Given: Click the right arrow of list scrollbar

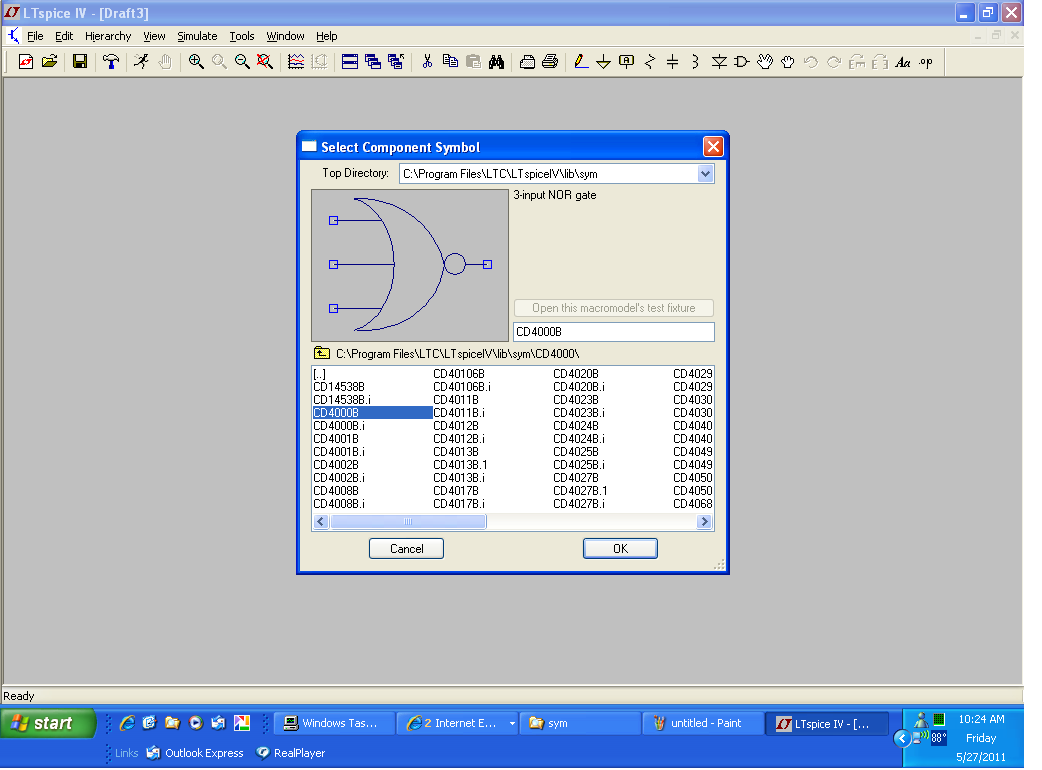Looking at the screenshot, I should [x=704, y=522].
